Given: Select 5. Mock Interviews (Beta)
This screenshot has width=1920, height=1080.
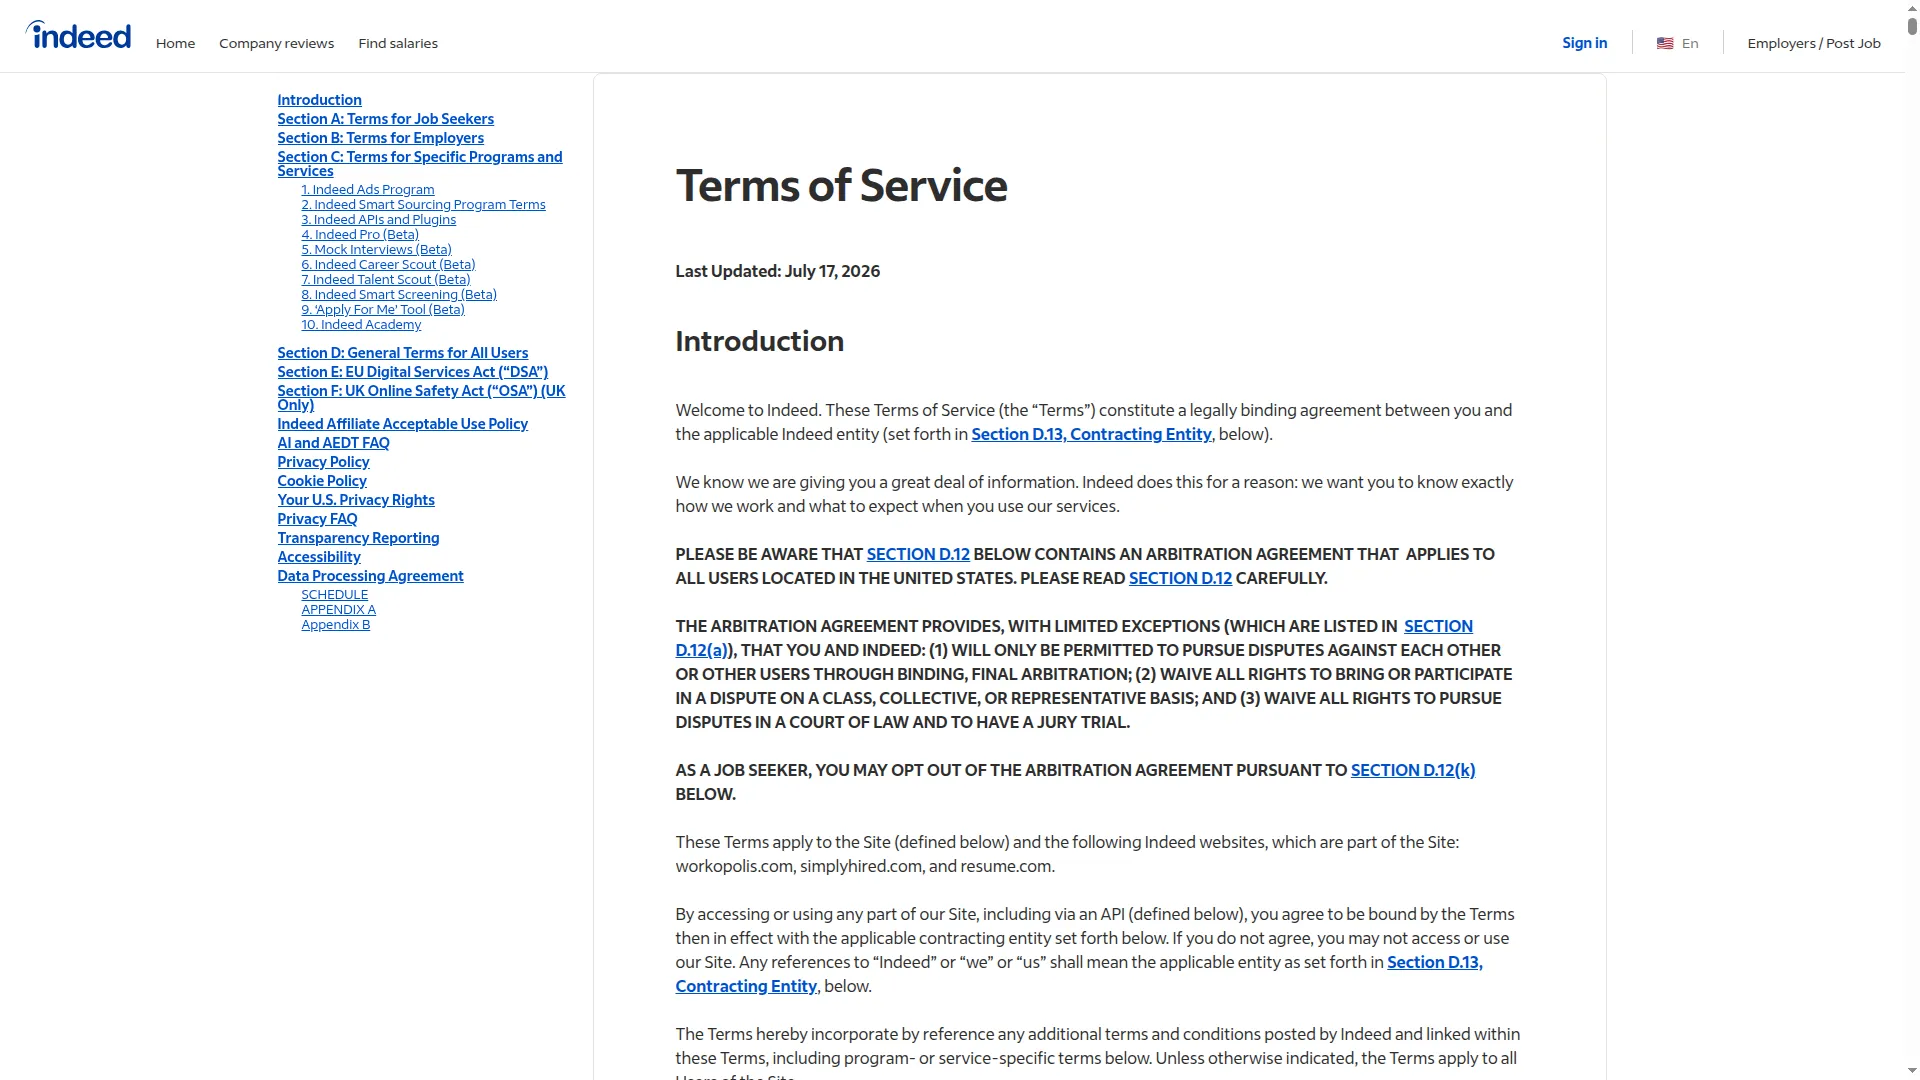Looking at the screenshot, I should click(376, 250).
